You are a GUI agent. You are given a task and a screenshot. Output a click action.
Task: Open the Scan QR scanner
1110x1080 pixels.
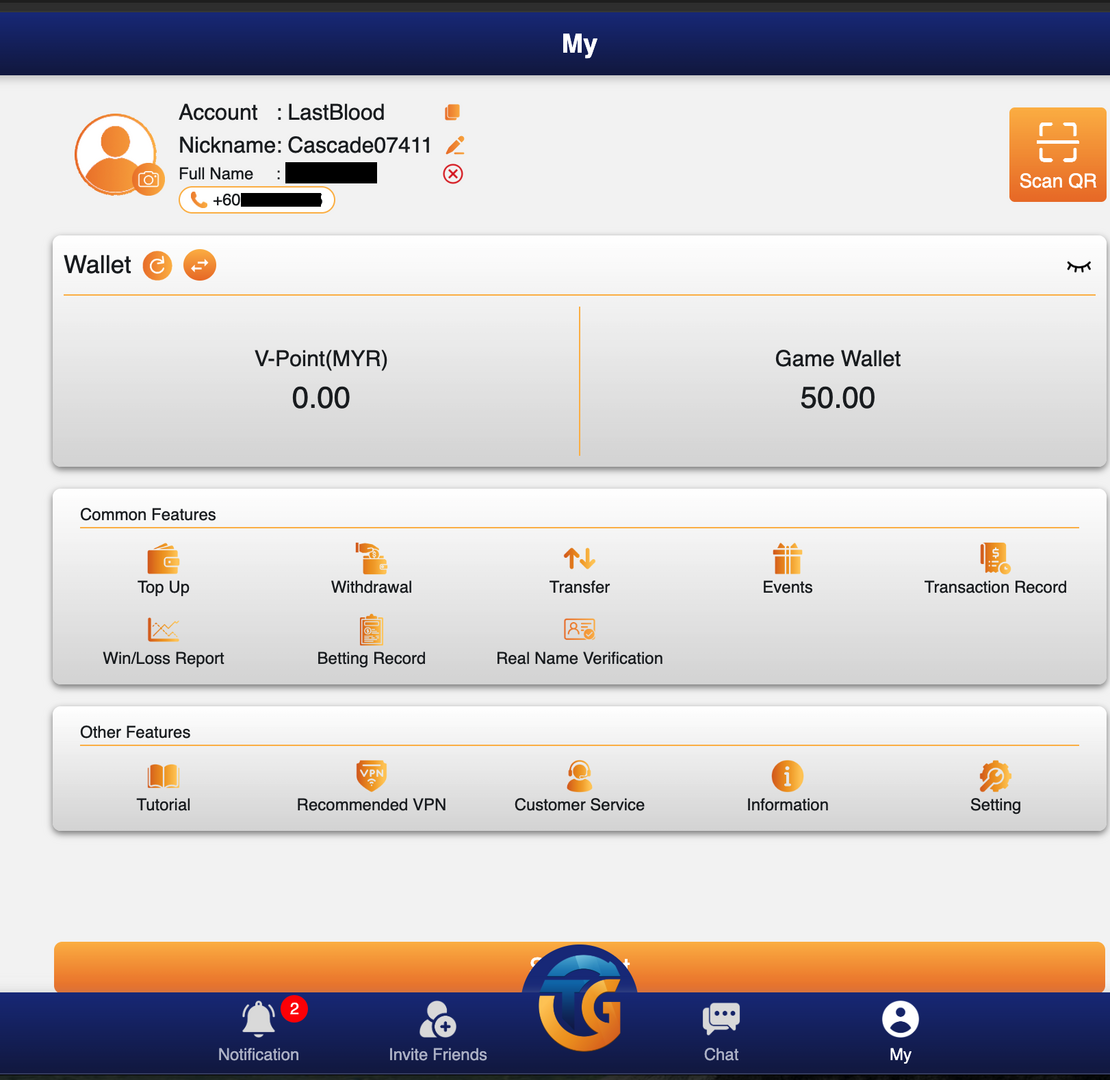tap(1057, 154)
